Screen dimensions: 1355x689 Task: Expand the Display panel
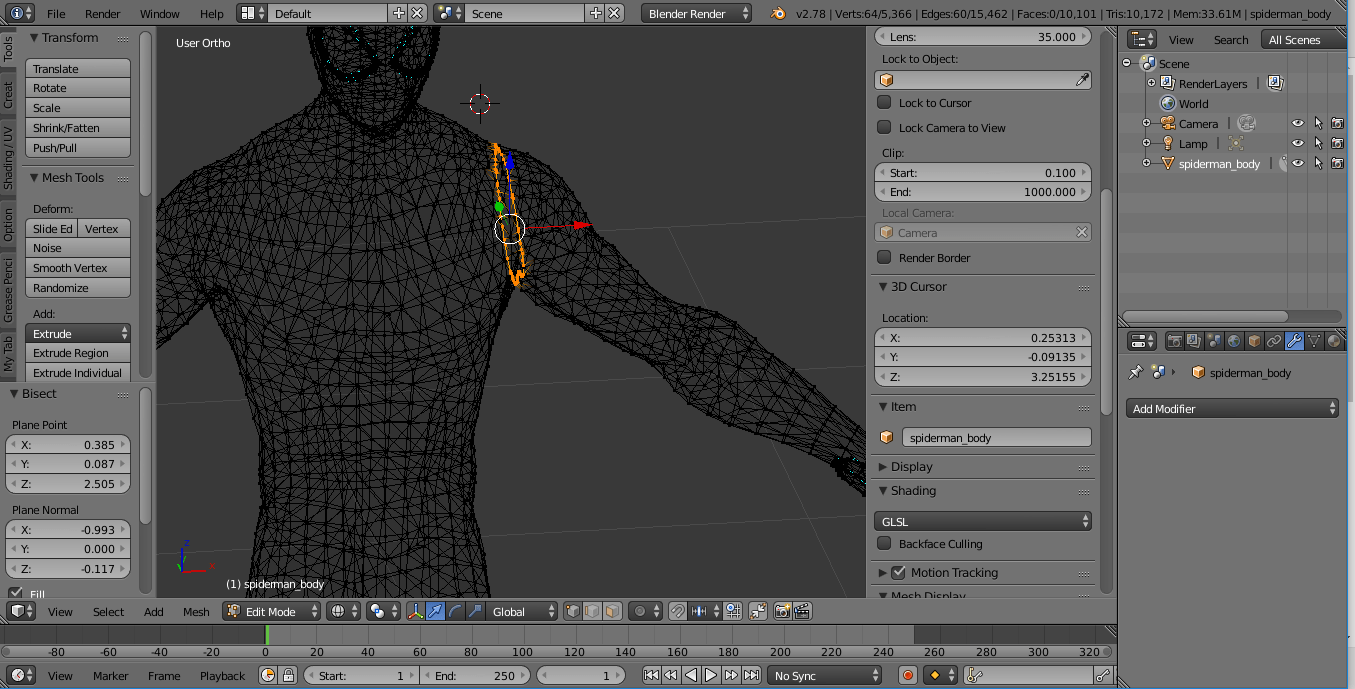(911, 466)
